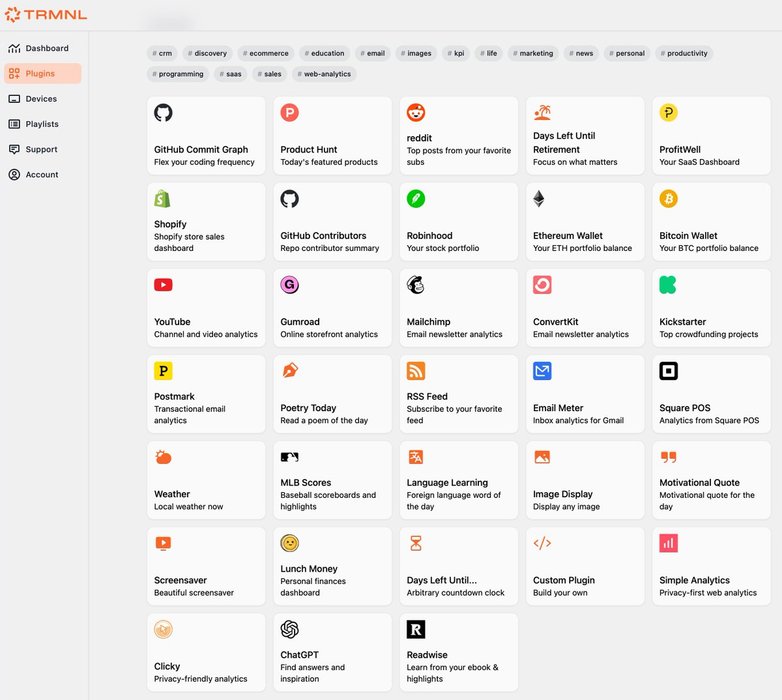Click the ChatGPT knot logo icon
Viewport: 782px width, 700px height.
click(x=289, y=629)
